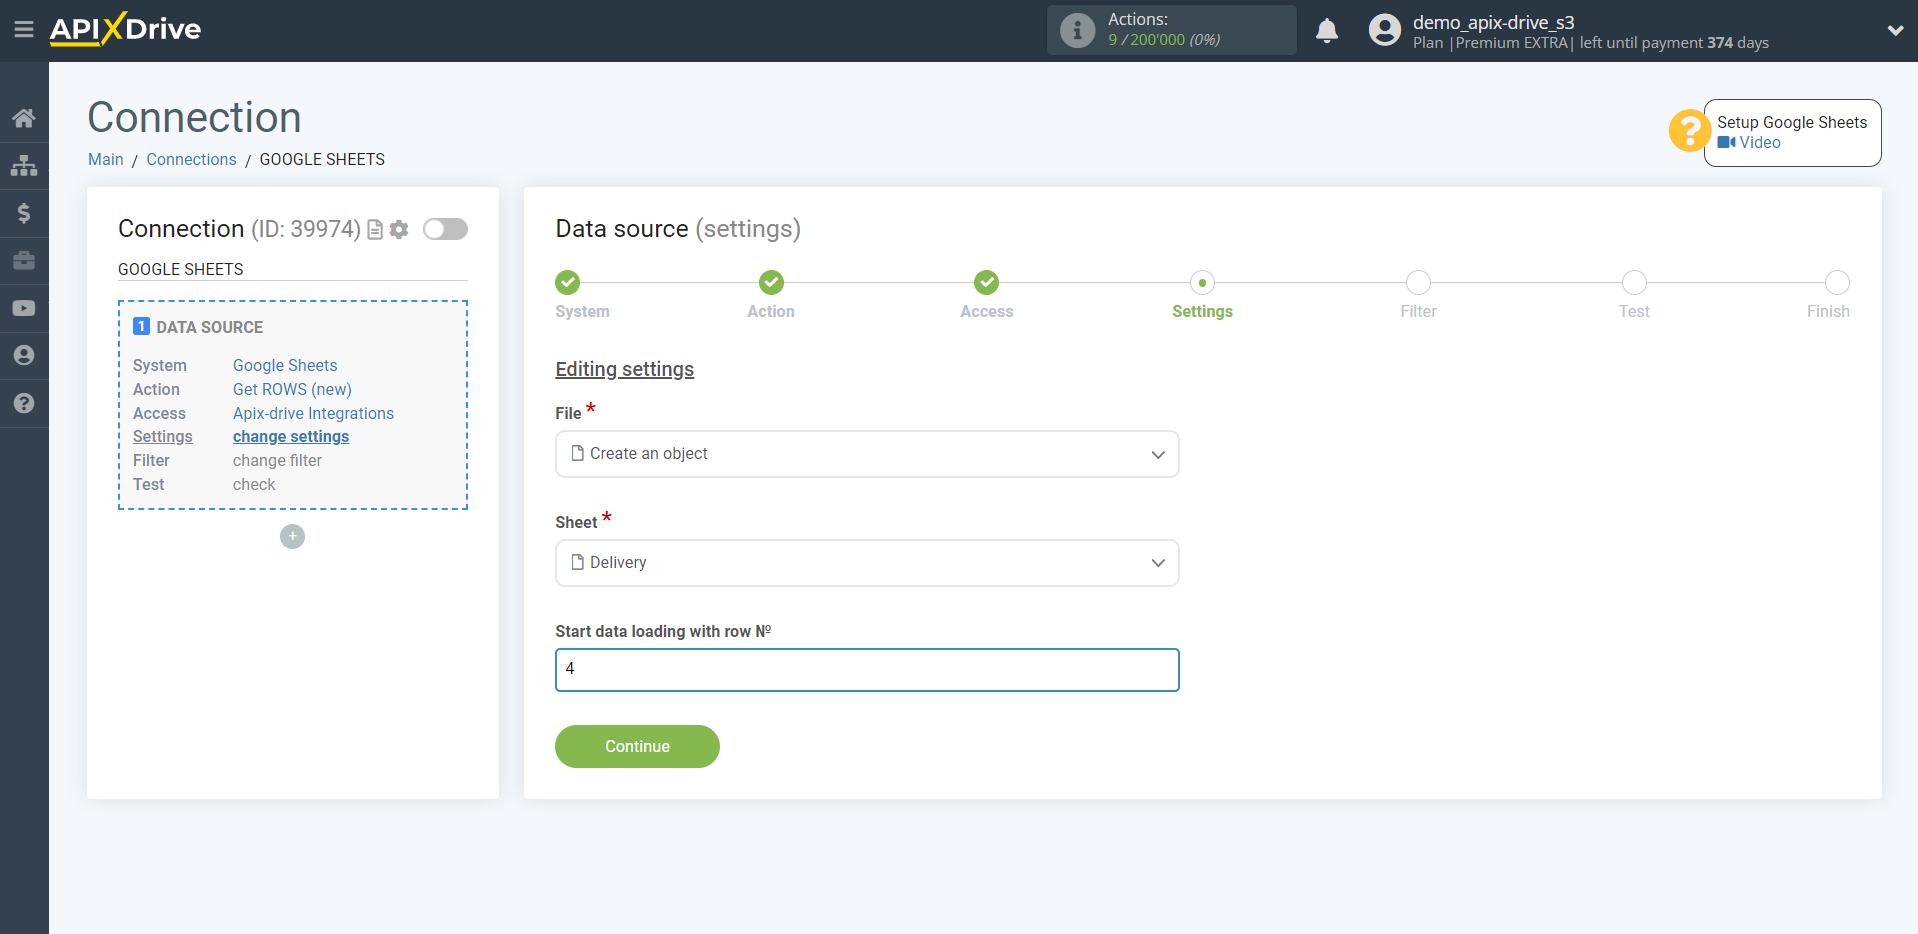Image resolution: width=1918 pixels, height=934 pixels.
Task: Open the connections sitemap icon in sidebar
Action: [24, 166]
